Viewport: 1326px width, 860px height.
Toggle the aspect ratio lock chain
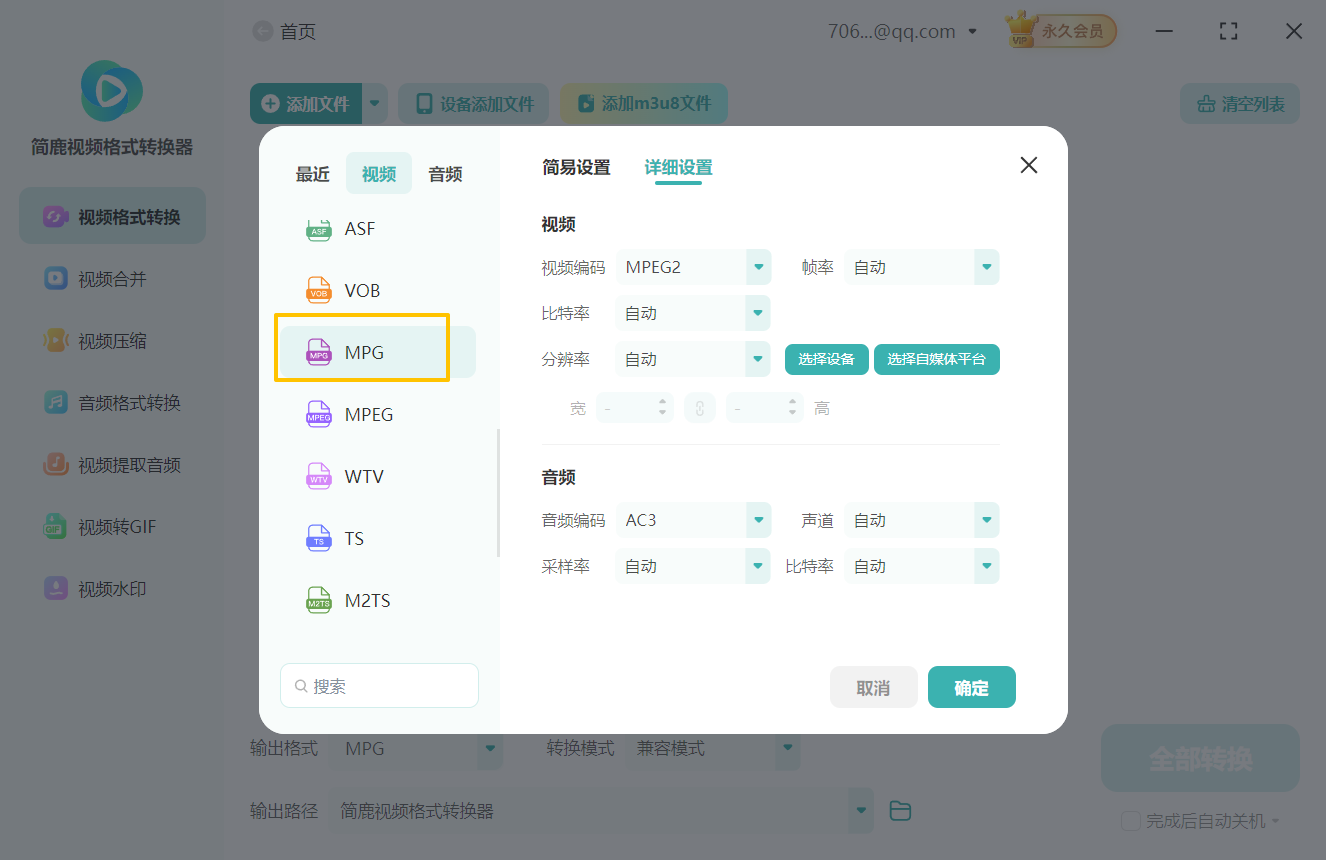pyautogui.click(x=700, y=407)
